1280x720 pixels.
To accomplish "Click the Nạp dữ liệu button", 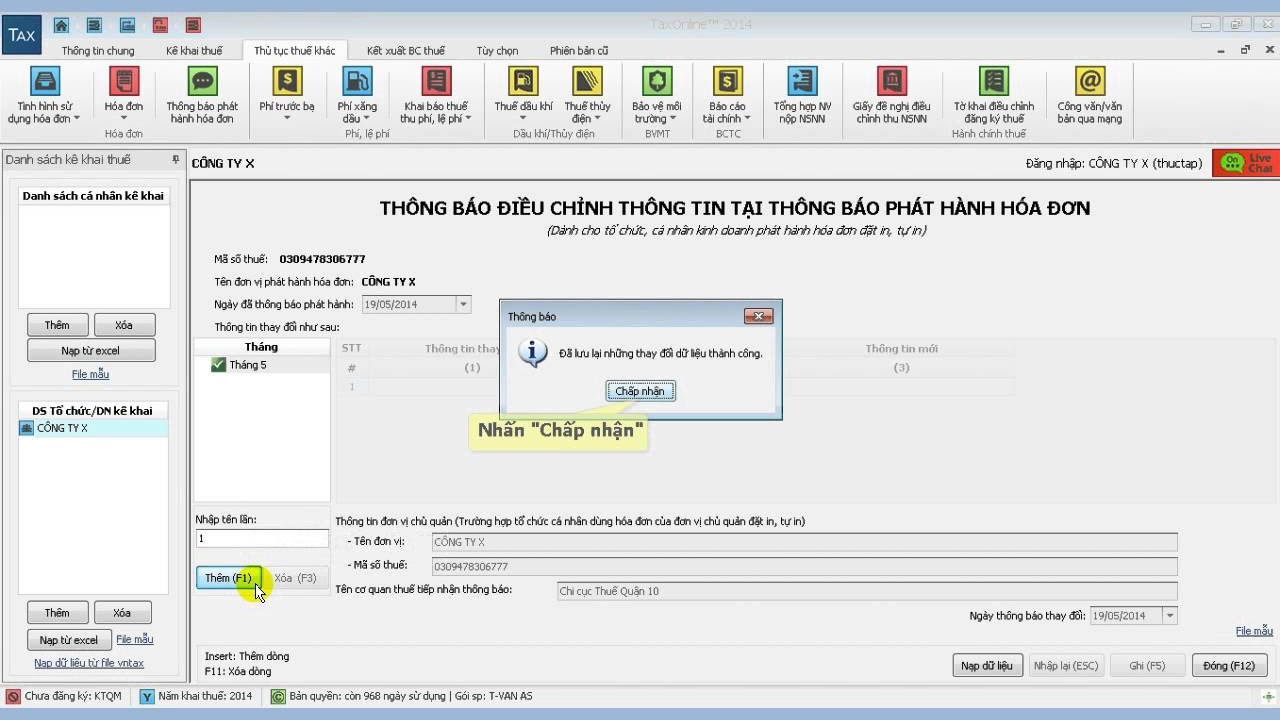I will pos(987,666).
